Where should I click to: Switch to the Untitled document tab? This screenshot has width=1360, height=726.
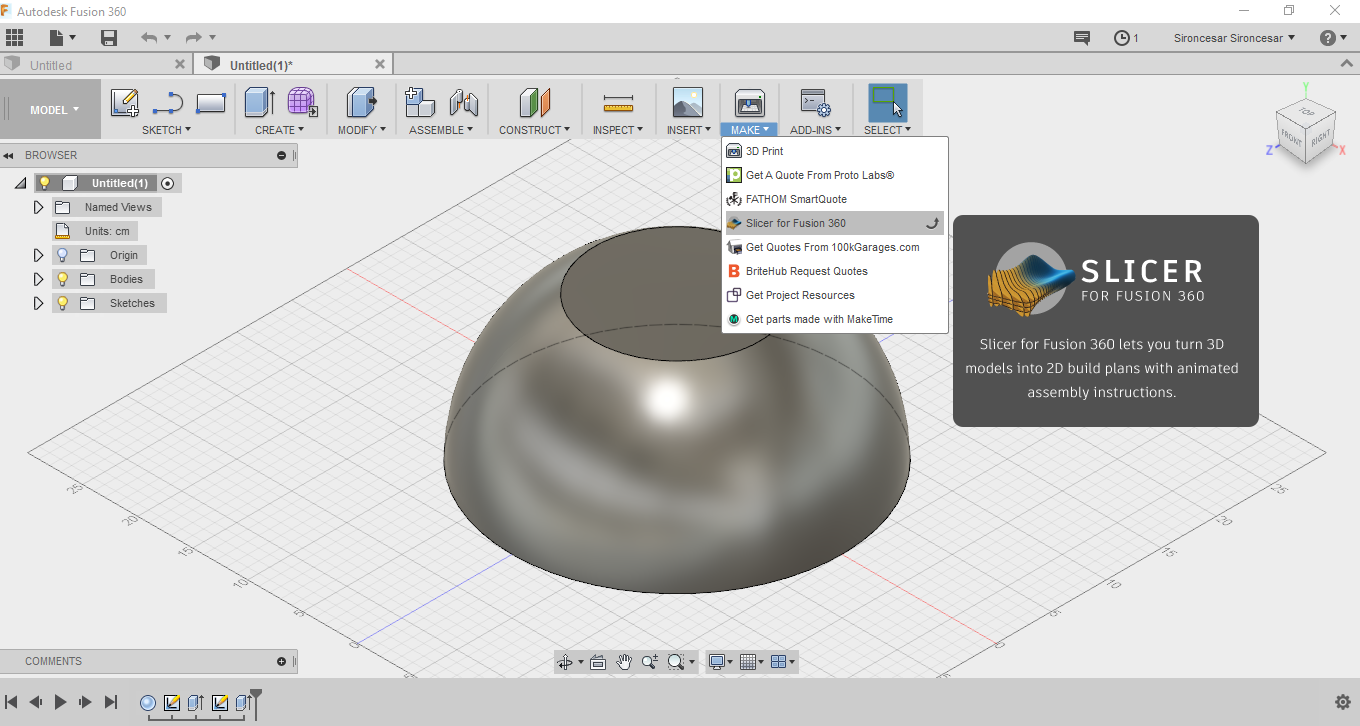click(95, 65)
